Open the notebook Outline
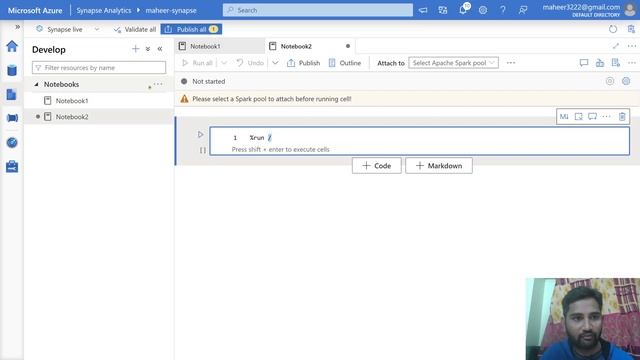This screenshot has width=640, height=360. pyautogui.click(x=345, y=63)
